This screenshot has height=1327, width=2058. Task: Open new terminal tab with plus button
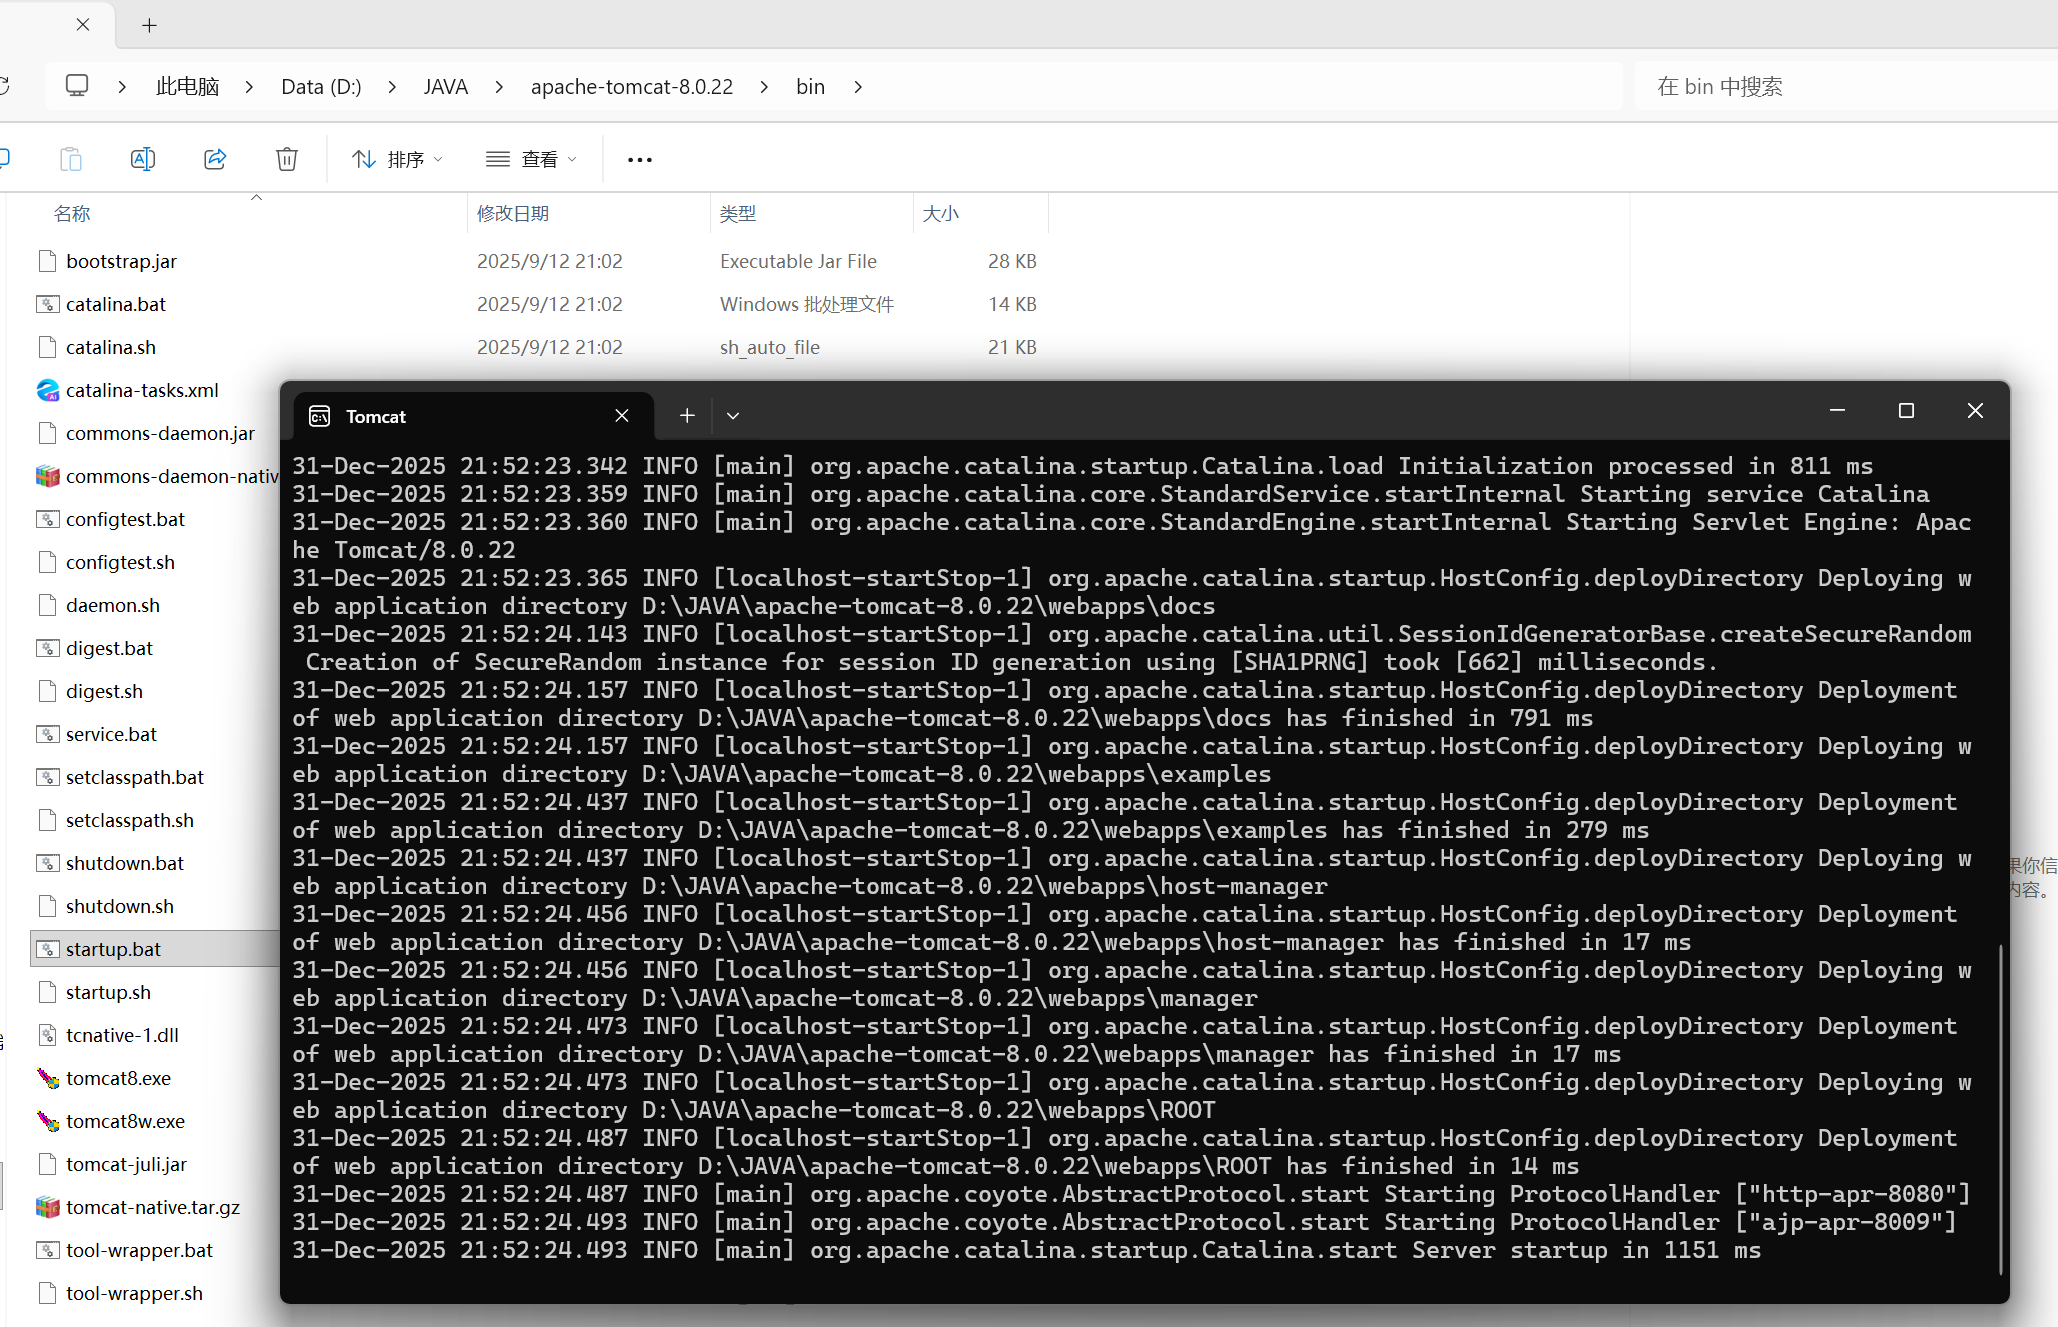tap(687, 416)
